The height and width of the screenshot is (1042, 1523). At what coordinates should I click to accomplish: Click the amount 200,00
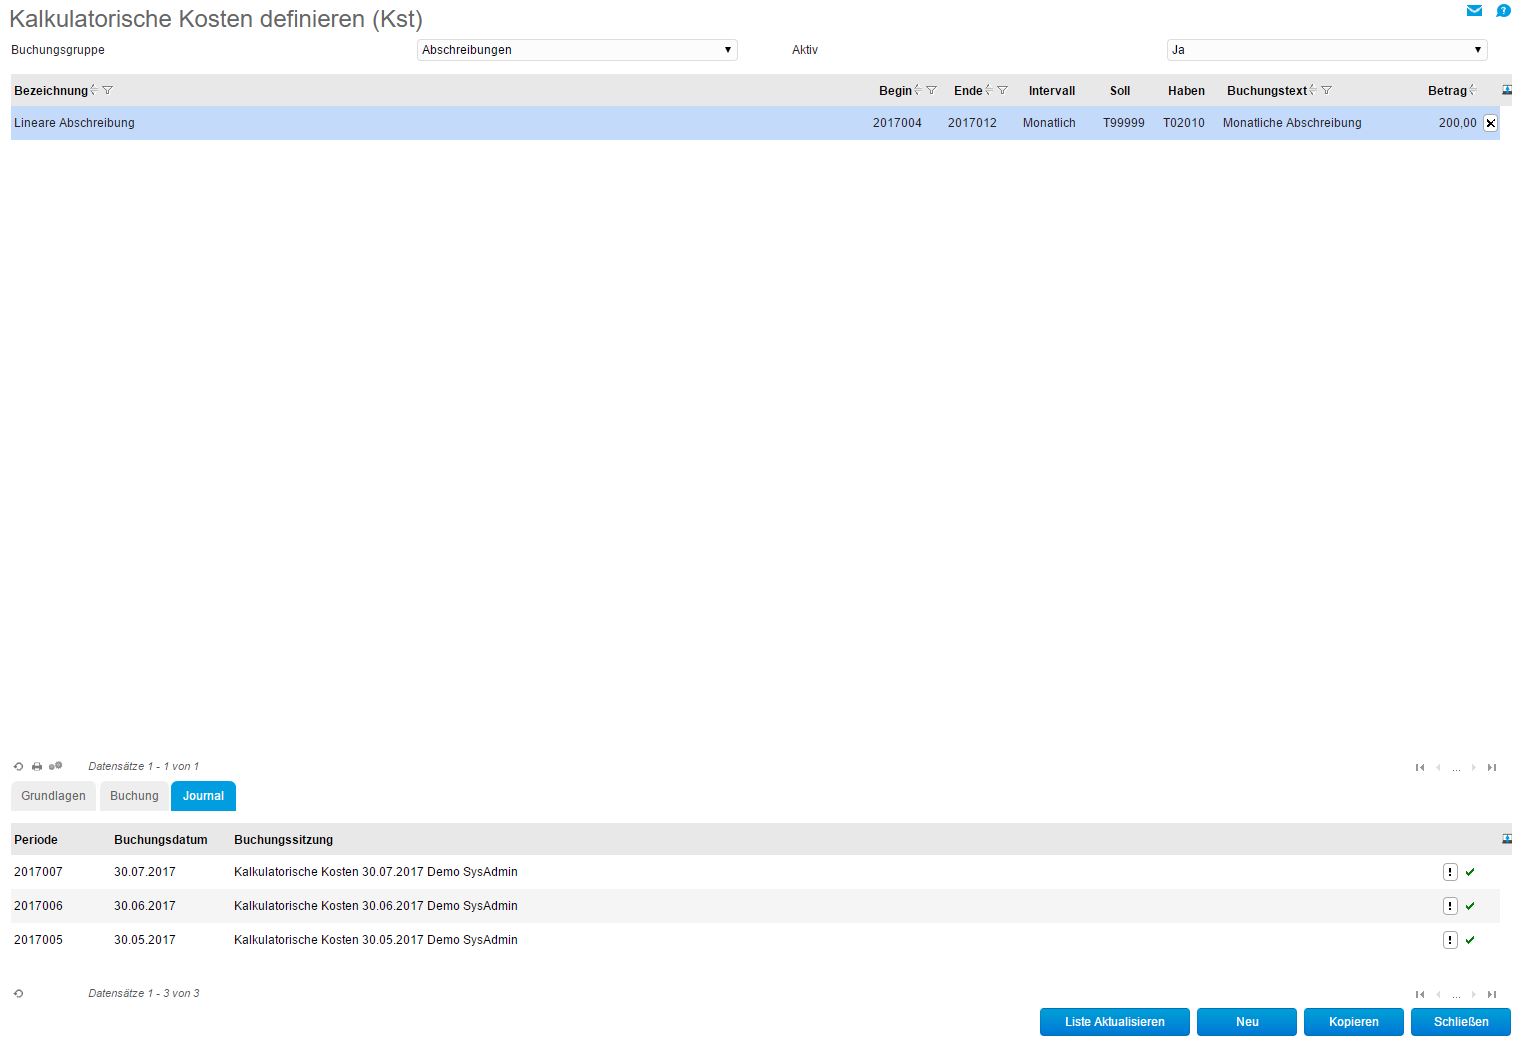coord(1458,123)
